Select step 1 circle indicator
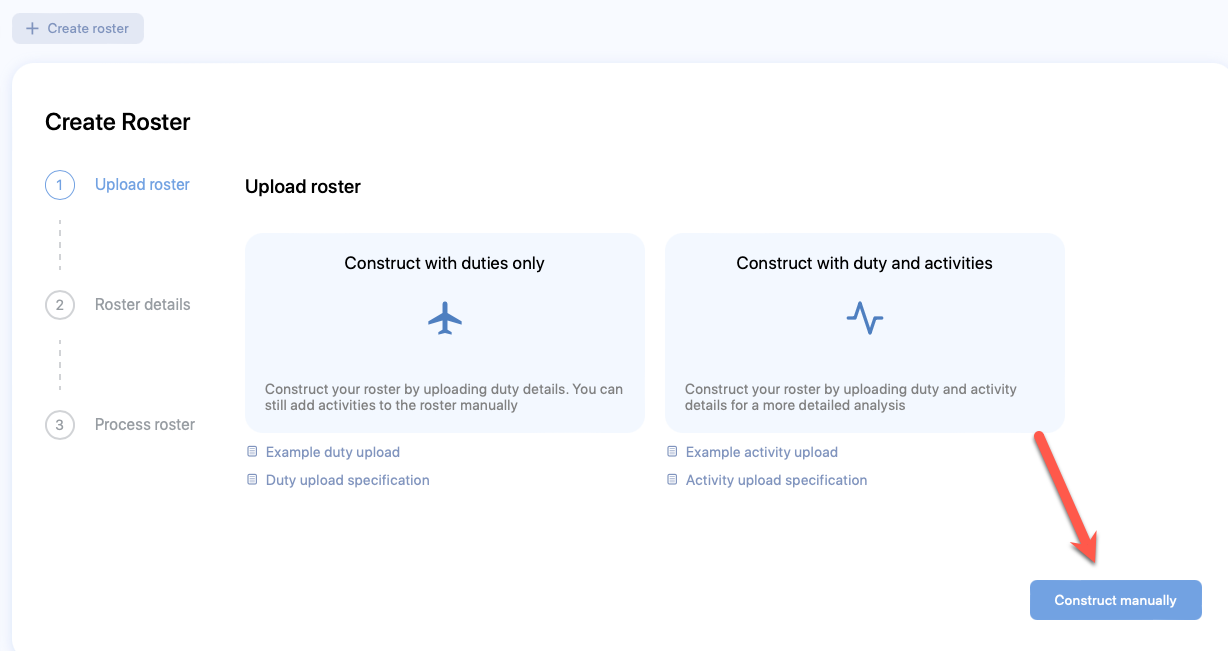Viewport: 1228px width, 651px height. tap(60, 185)
